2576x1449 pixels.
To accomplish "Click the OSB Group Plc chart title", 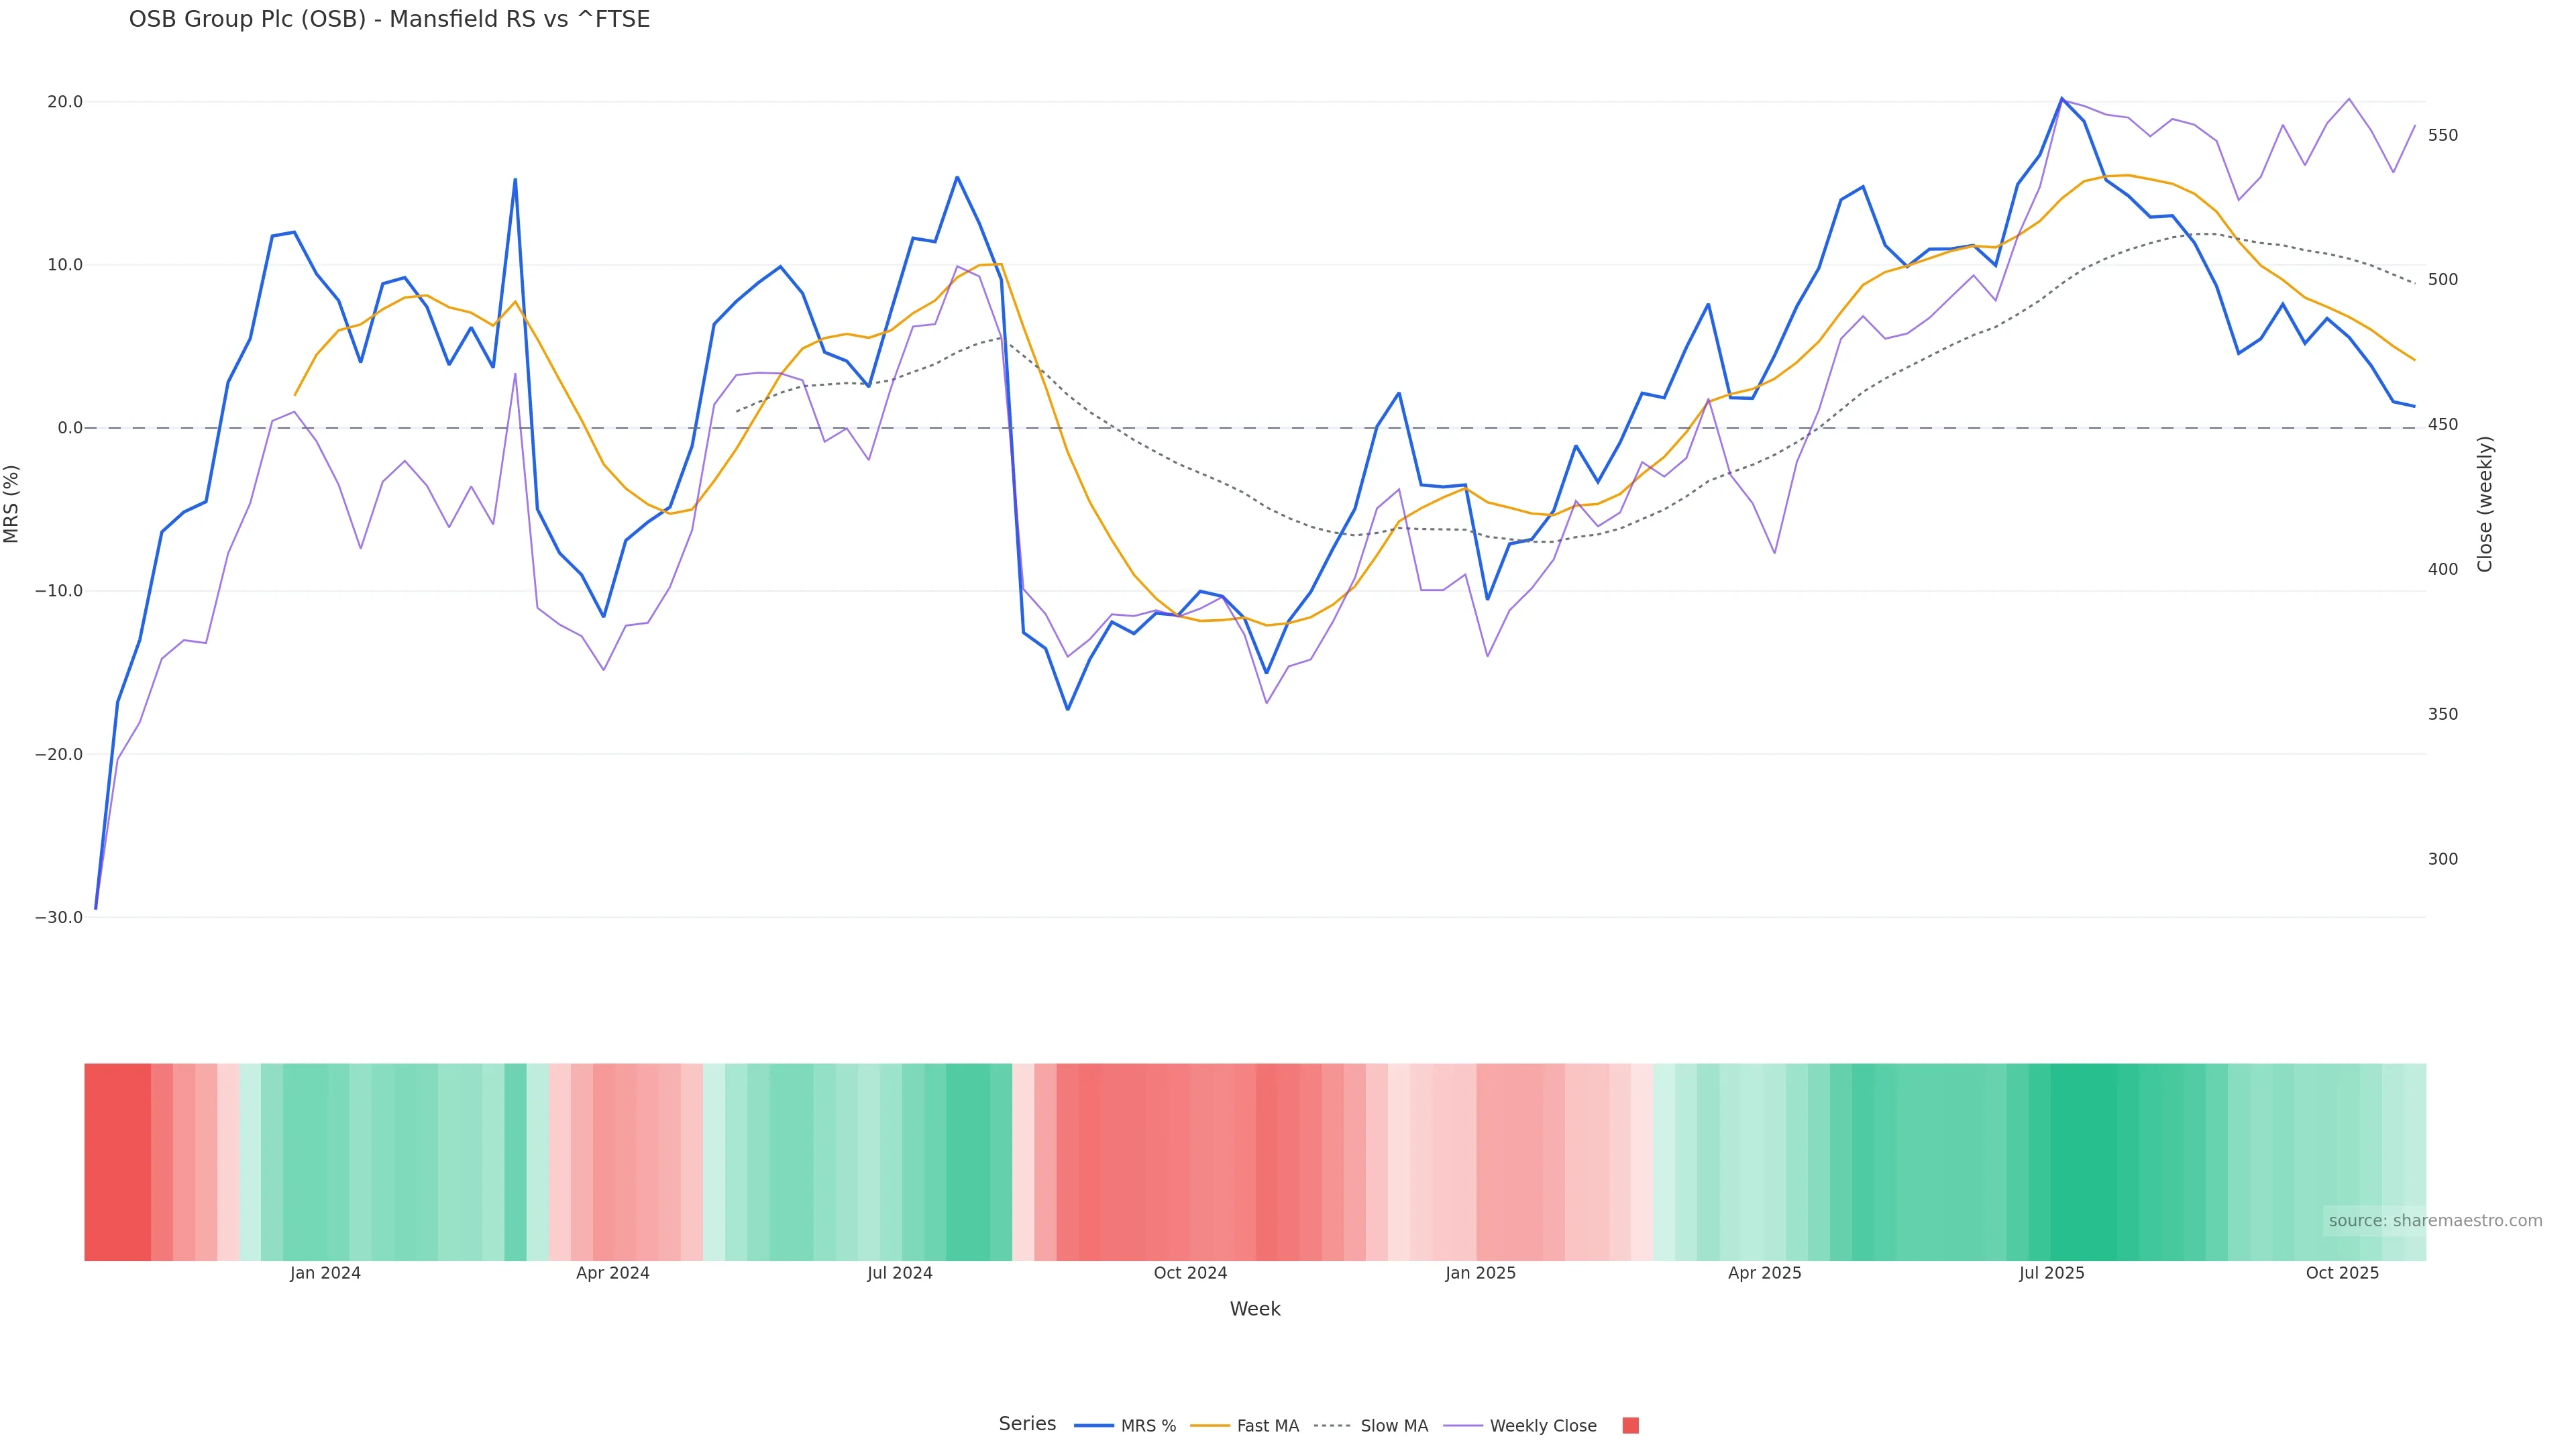I will [389, 19].
